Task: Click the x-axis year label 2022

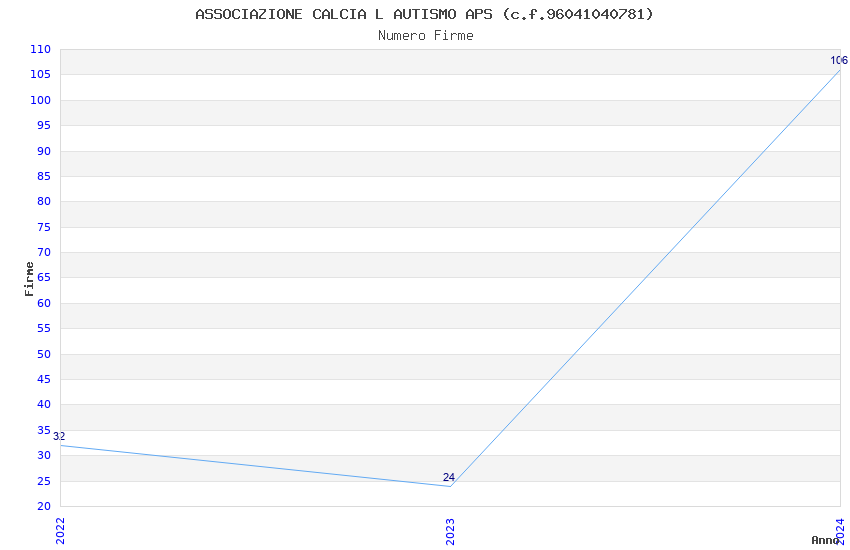Action: [x=60, y=531]
